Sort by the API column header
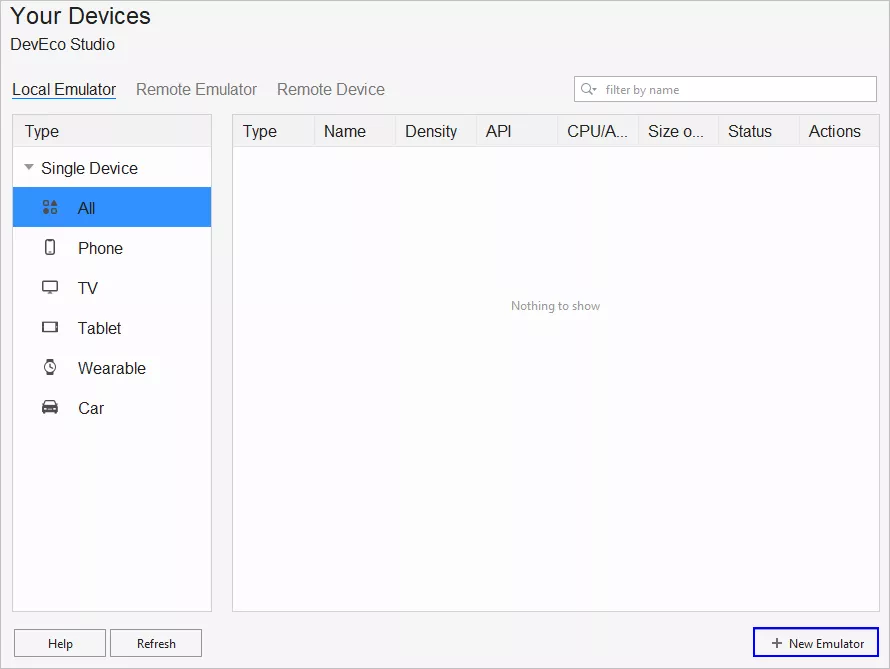The width and height of the screenshot is (890, 669). coord(517,131)
